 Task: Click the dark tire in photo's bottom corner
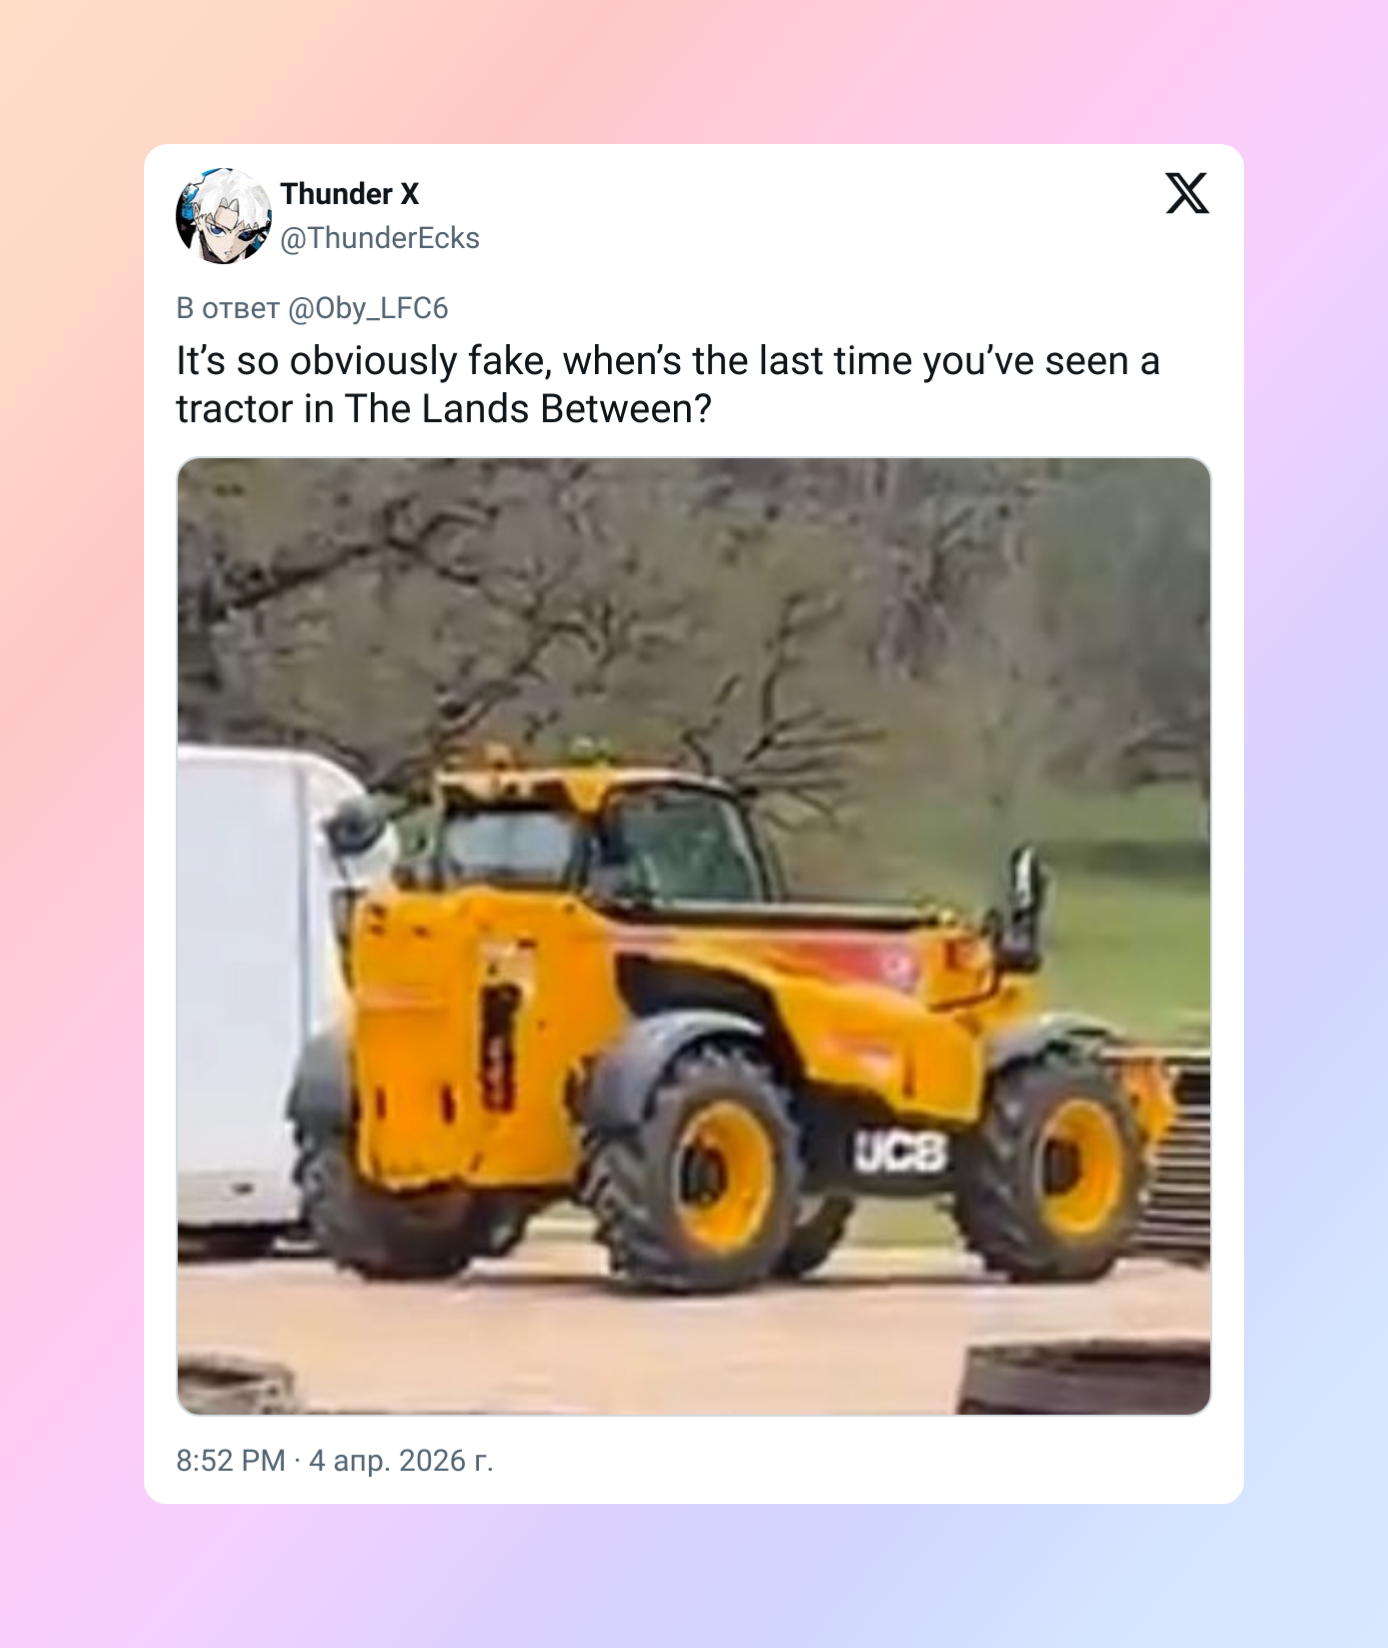(x=1085, y=1378)
